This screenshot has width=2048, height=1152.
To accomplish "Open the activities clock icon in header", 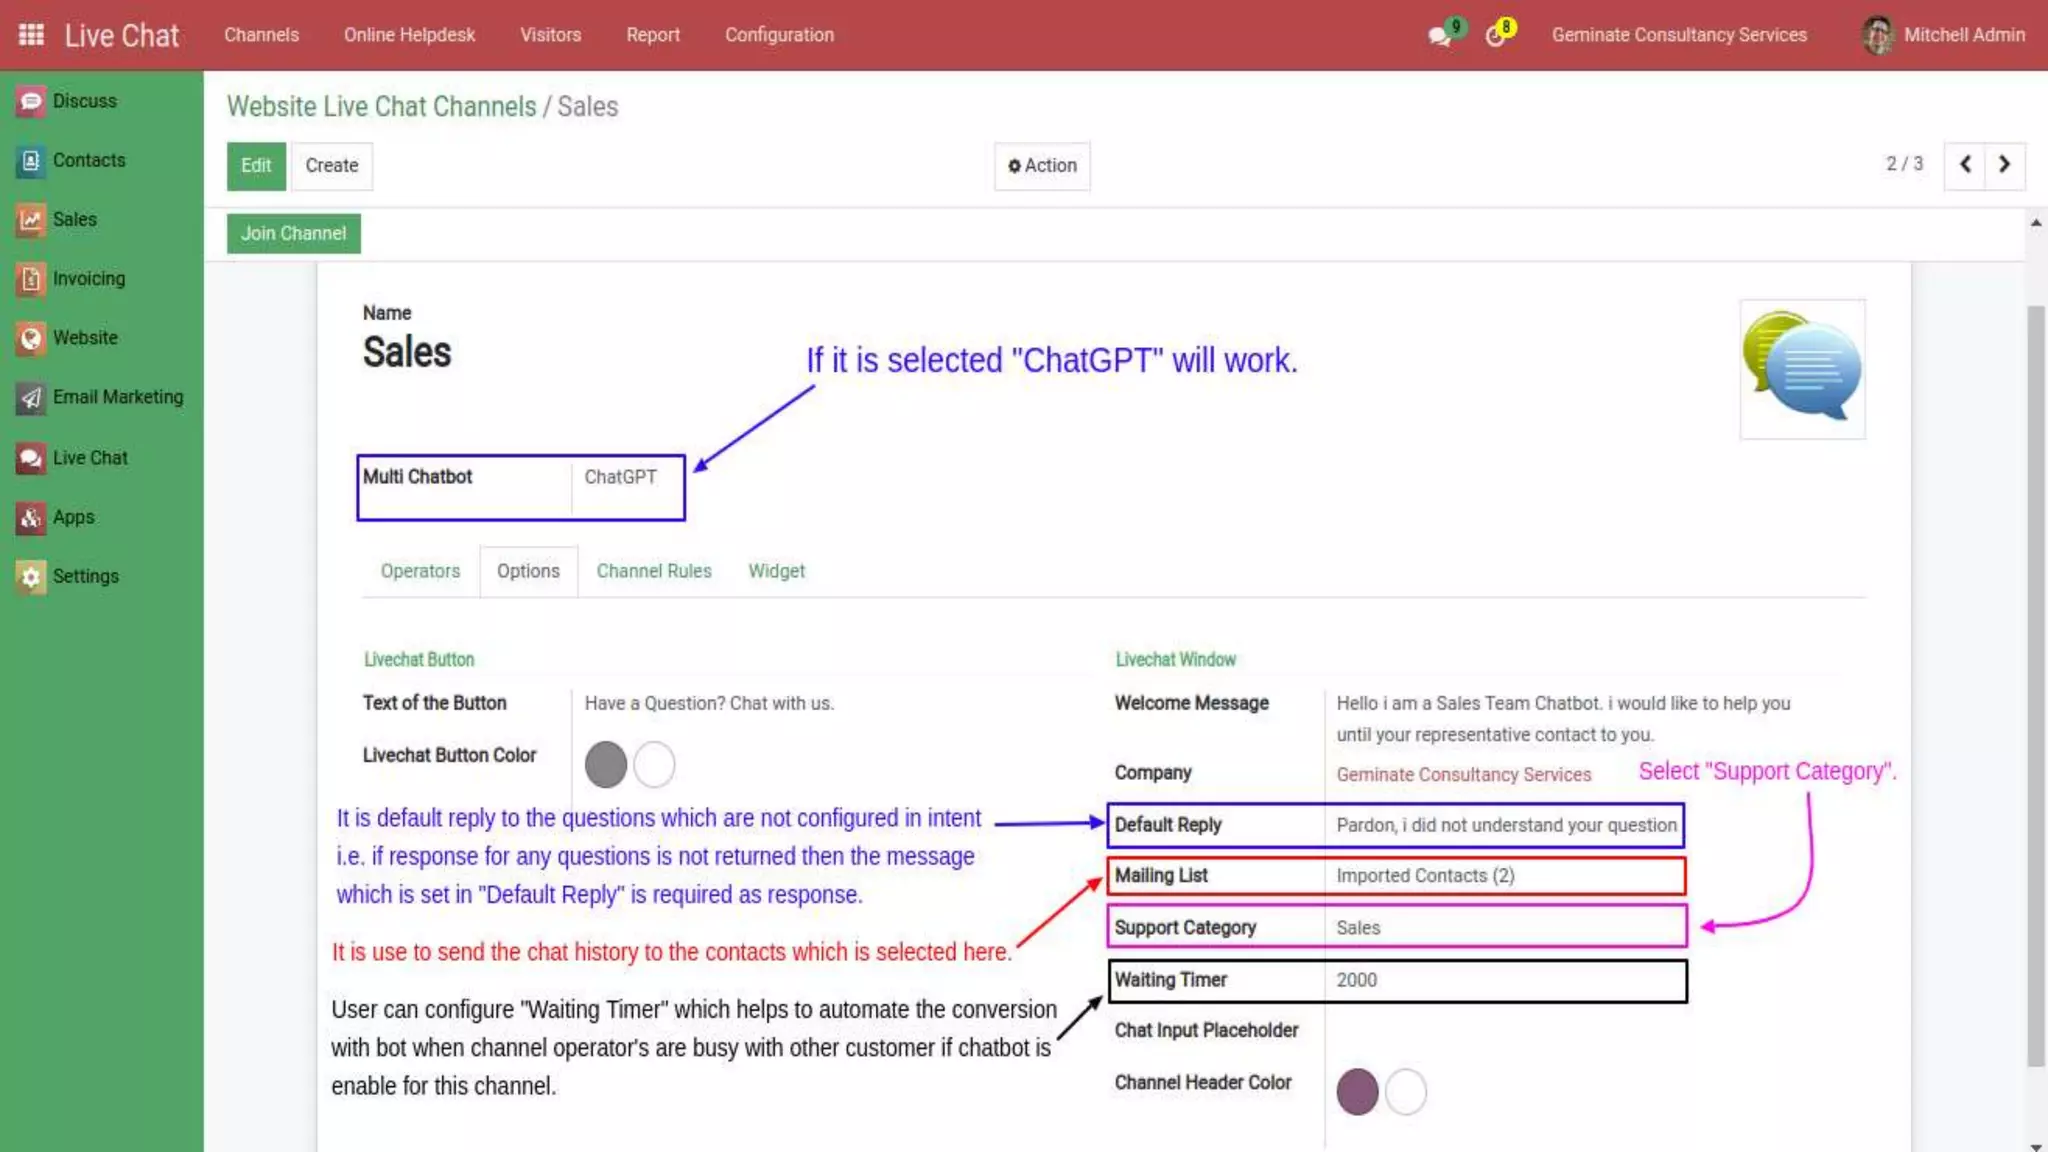I will click(1496, 35).
